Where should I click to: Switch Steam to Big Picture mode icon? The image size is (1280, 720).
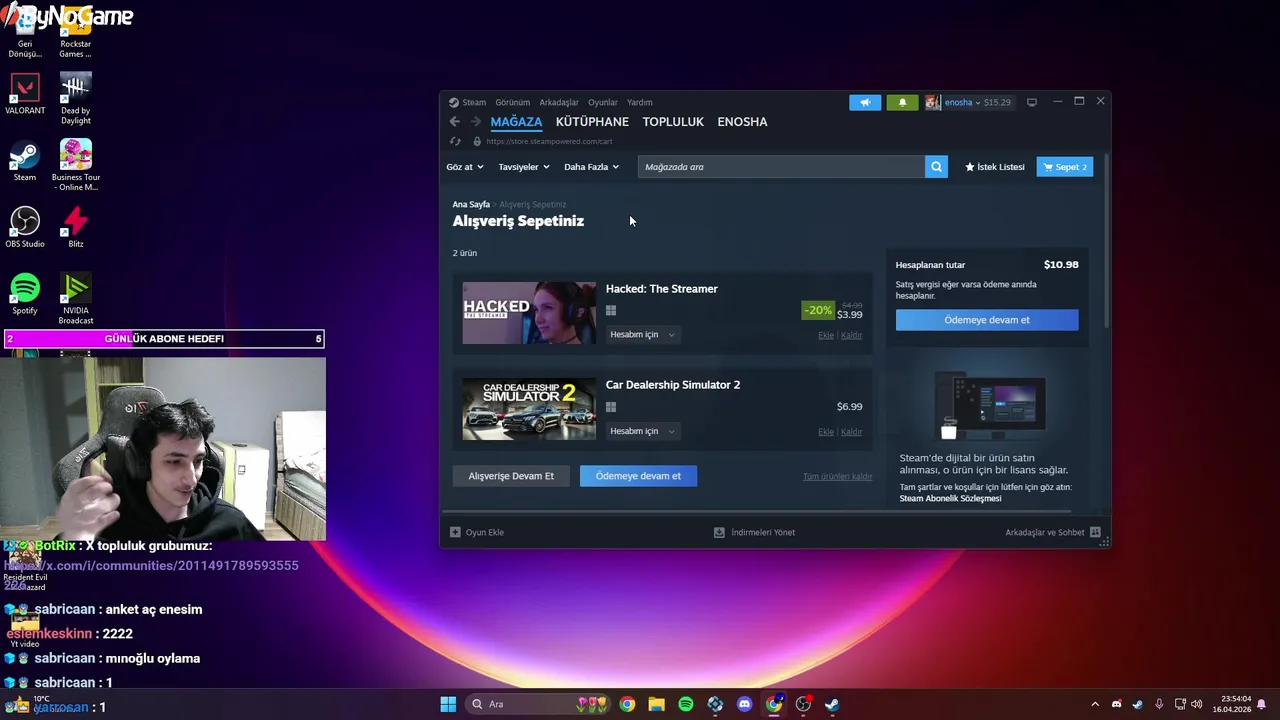1032,102
